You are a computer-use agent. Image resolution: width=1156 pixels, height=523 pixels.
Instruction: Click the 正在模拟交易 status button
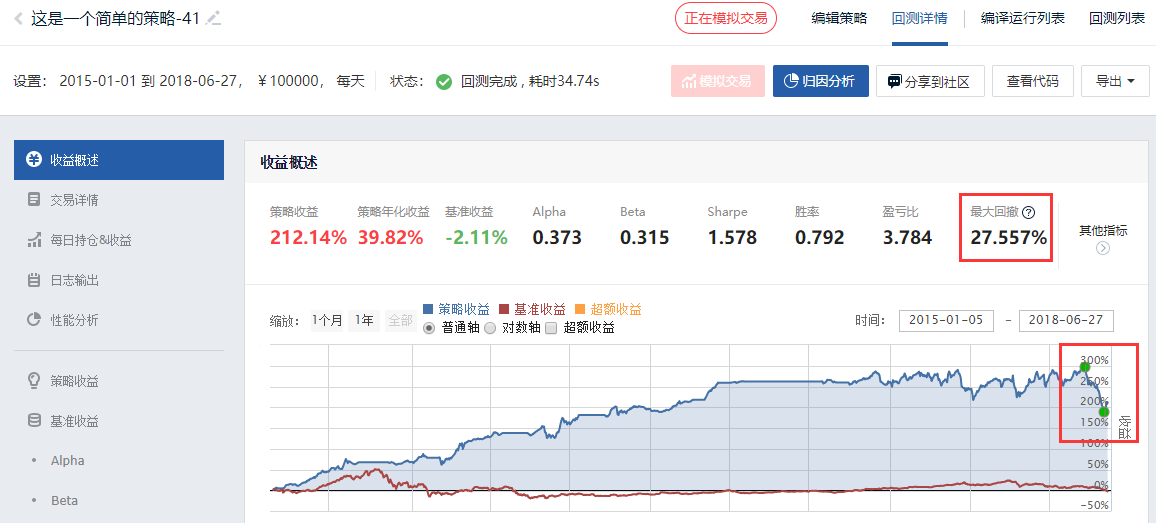pyautogui.click(x=725, y=18)
